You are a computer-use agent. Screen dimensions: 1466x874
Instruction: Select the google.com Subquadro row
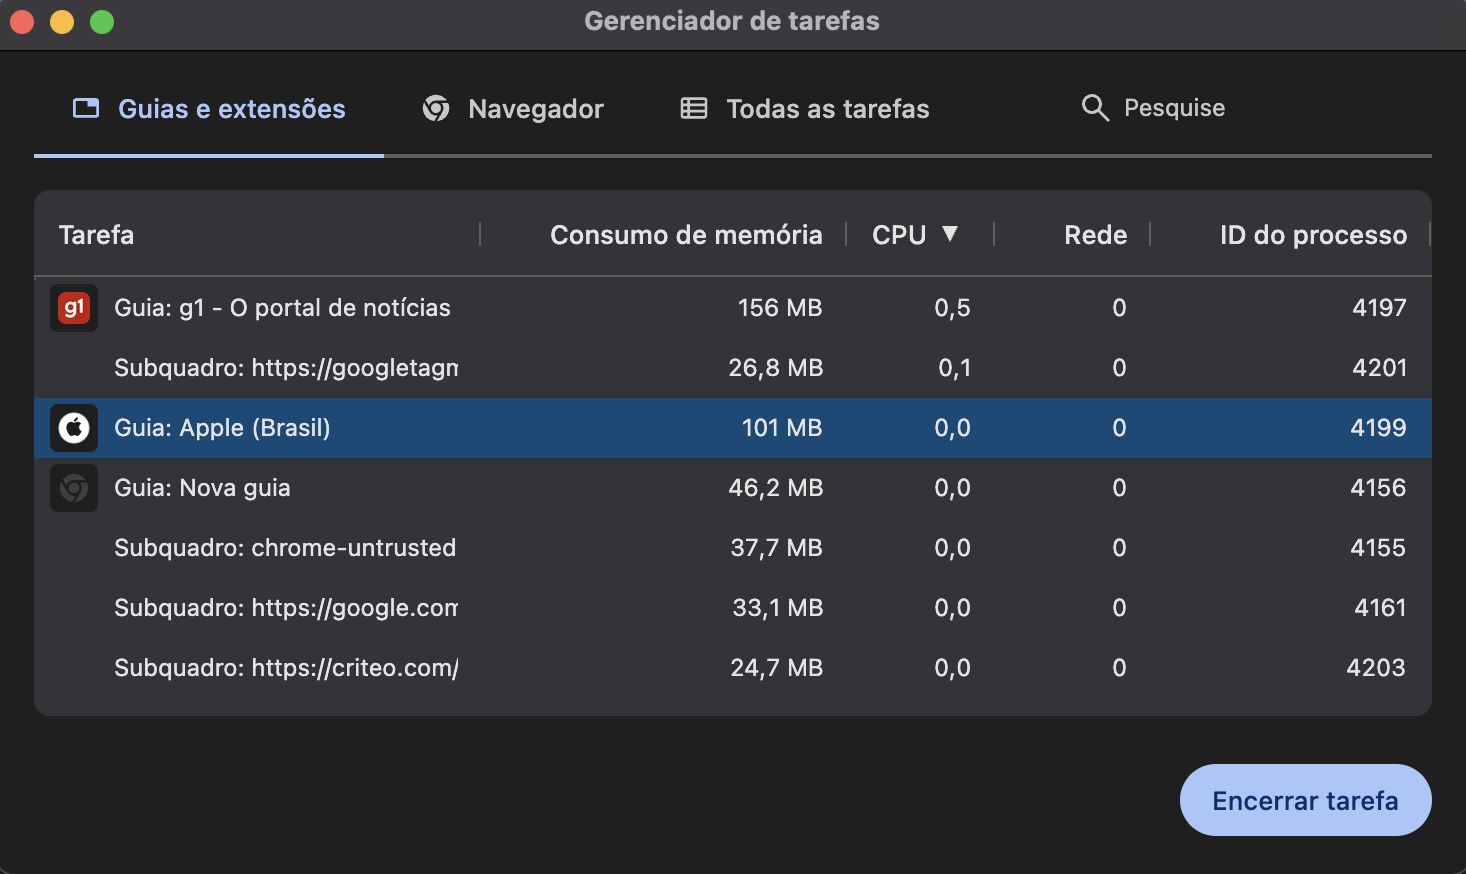click(x=286, y=608)
